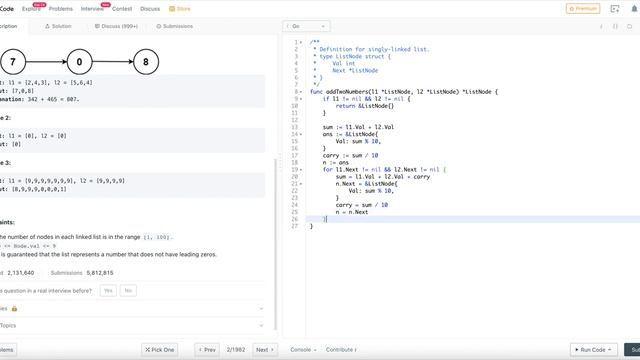Image resolution: width=640 pixels, height=360 pixels.
Task: Click the Pick One random problem button
Action: tap(160, 350)
